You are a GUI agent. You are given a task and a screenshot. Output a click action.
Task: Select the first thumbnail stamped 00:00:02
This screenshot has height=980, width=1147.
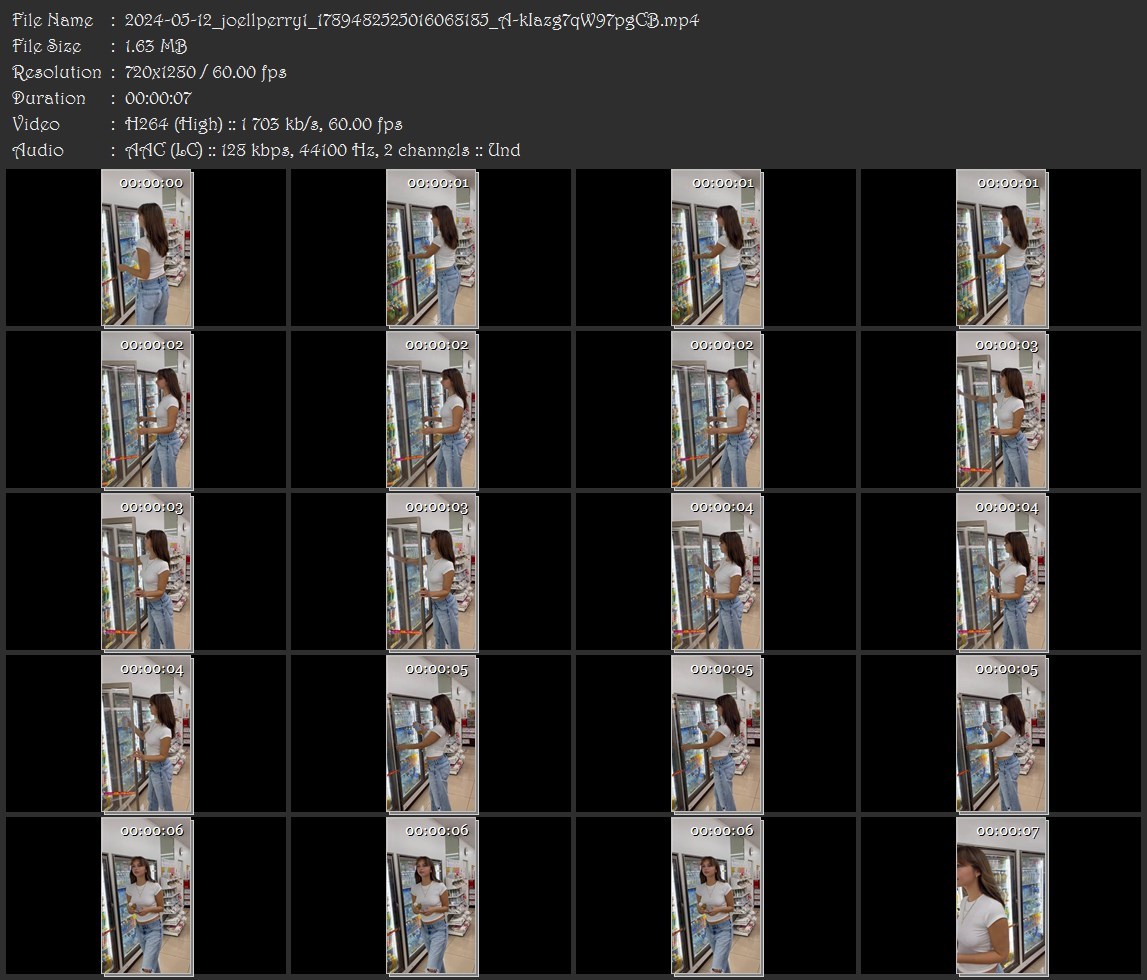[x=146, y=410]
